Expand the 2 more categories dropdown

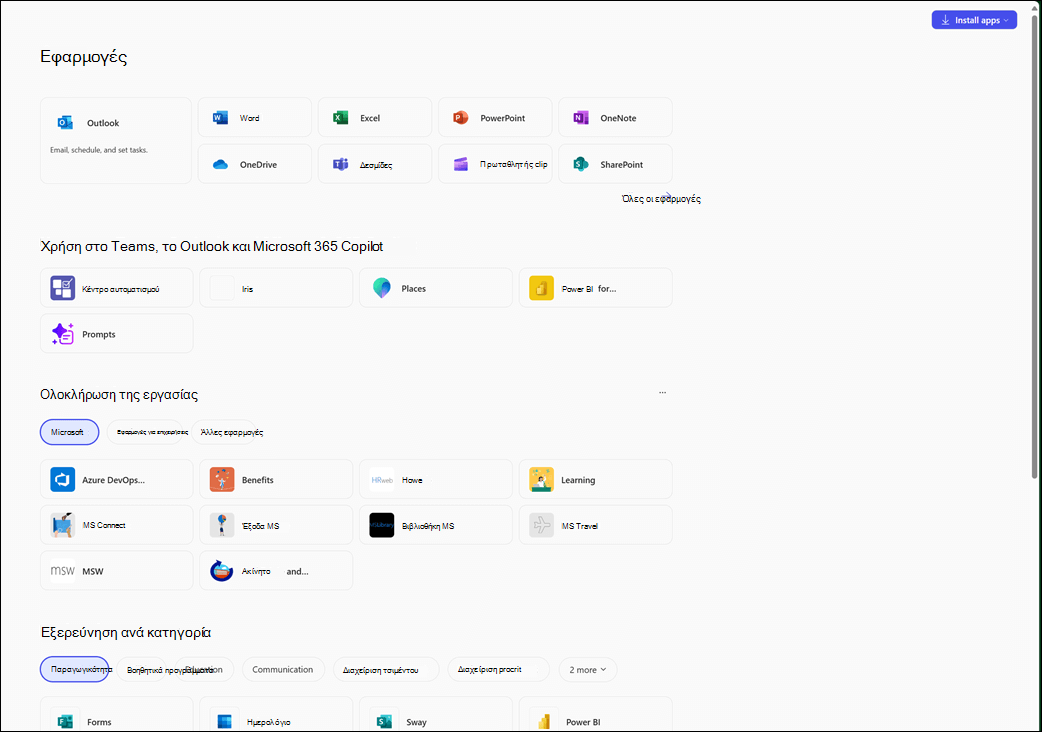(587, 670)
